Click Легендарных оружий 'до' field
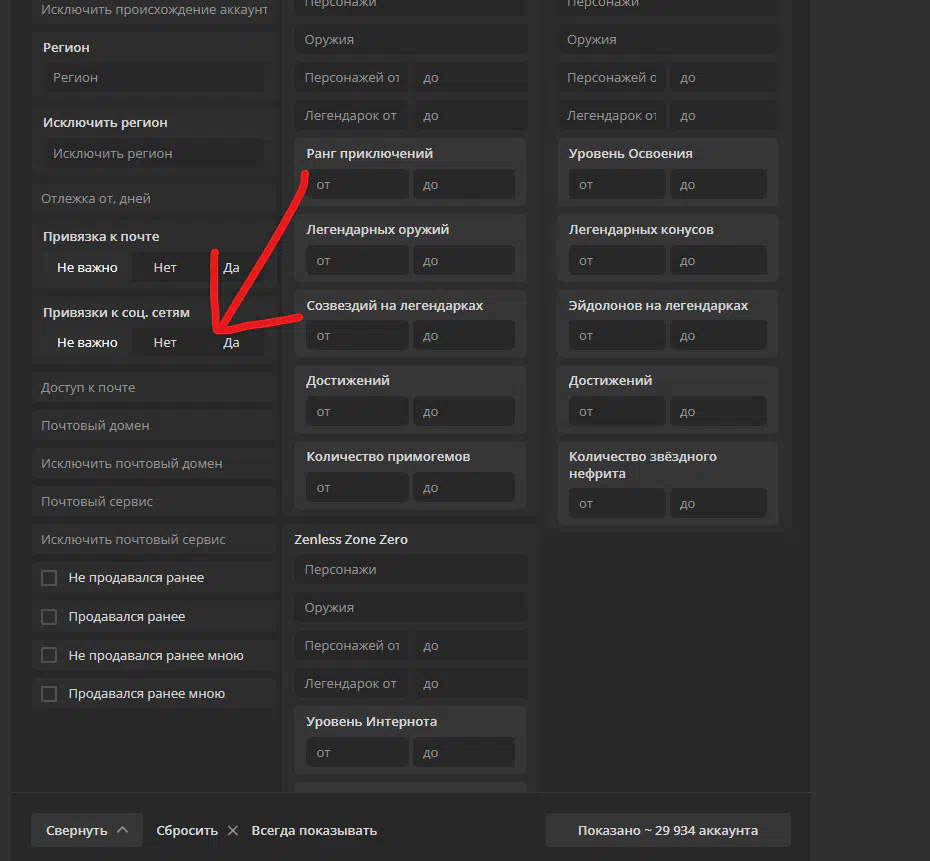This screenshot has height=861, width=930. [464, 261]
